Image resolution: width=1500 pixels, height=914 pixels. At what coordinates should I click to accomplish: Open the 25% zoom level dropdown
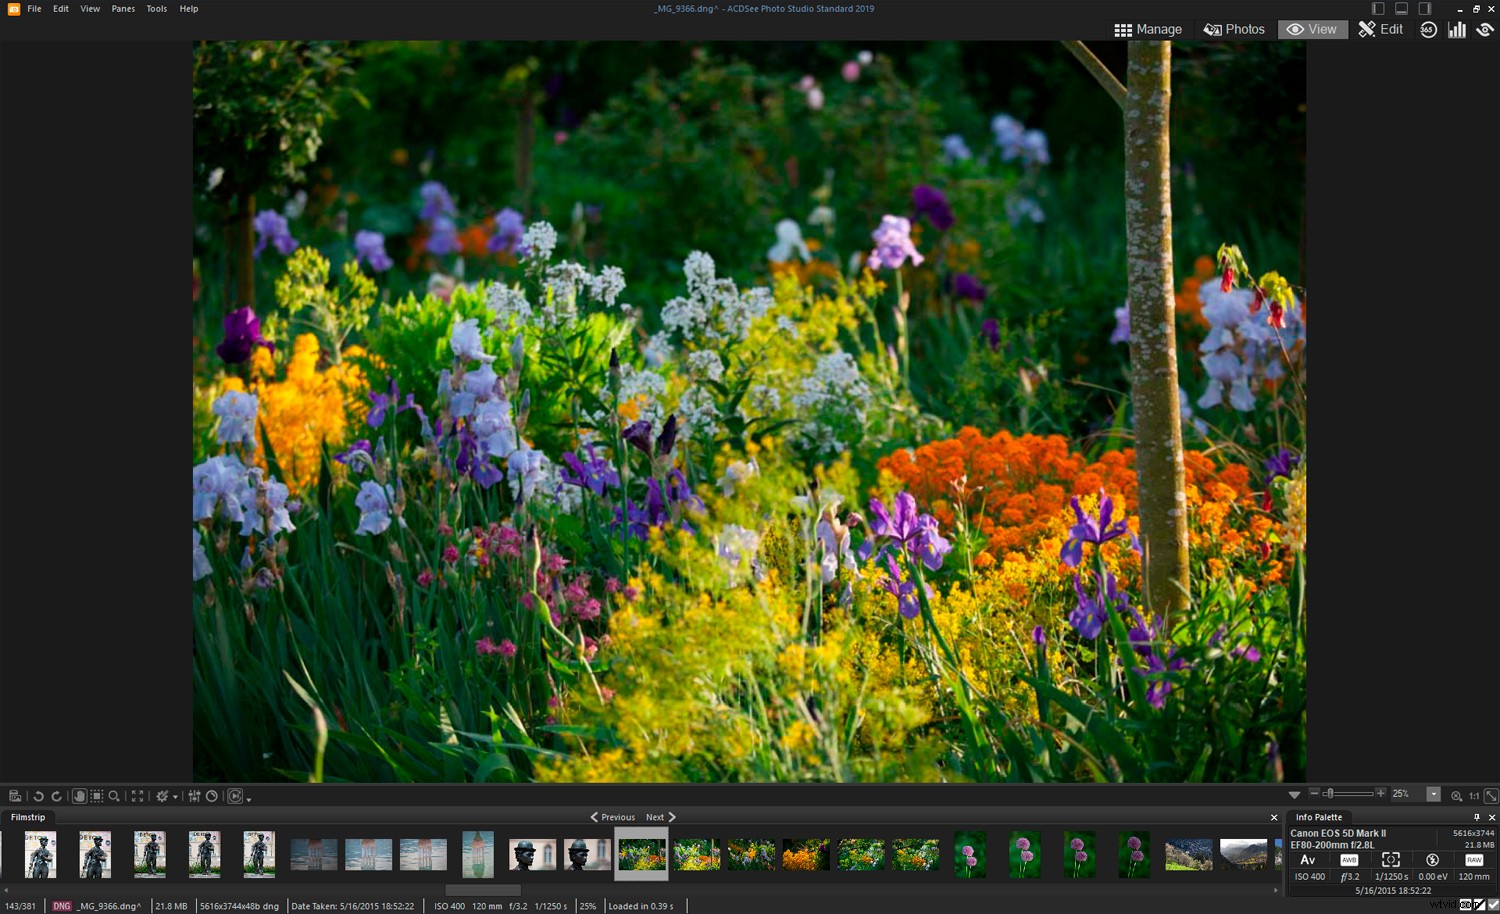(1434, 795)
